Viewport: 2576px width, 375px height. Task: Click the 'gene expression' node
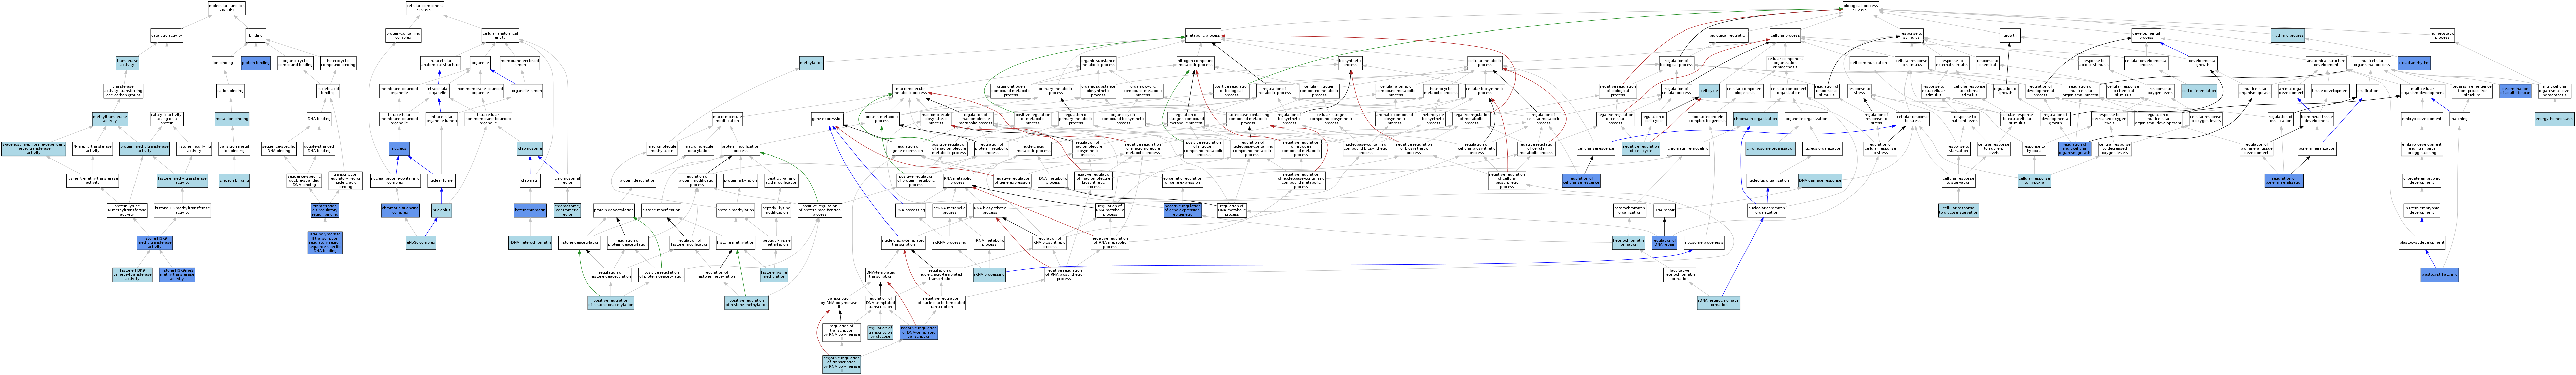coord(827,119)
